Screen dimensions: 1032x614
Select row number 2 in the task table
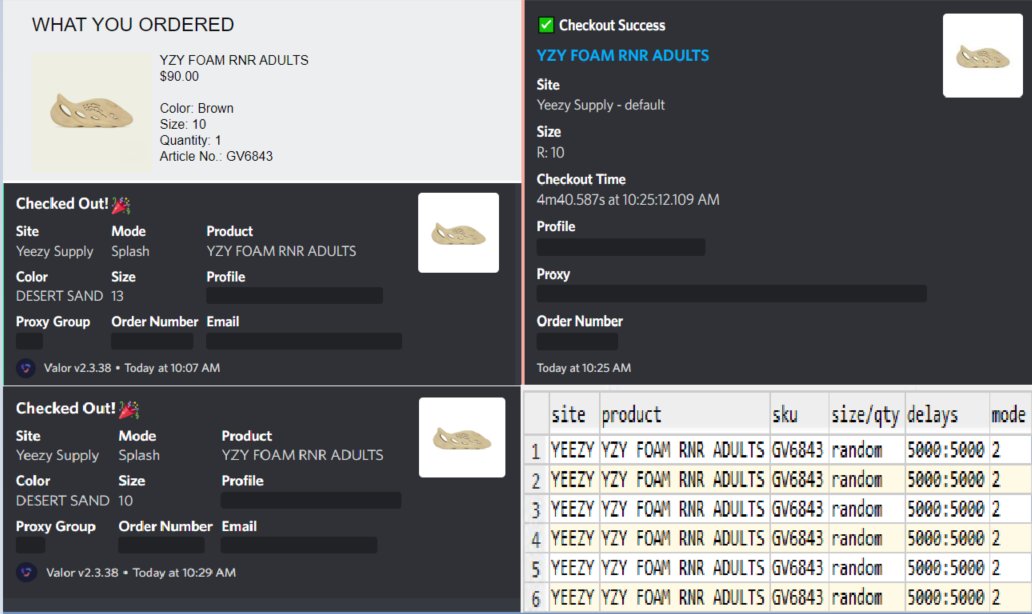click(536, 480)
